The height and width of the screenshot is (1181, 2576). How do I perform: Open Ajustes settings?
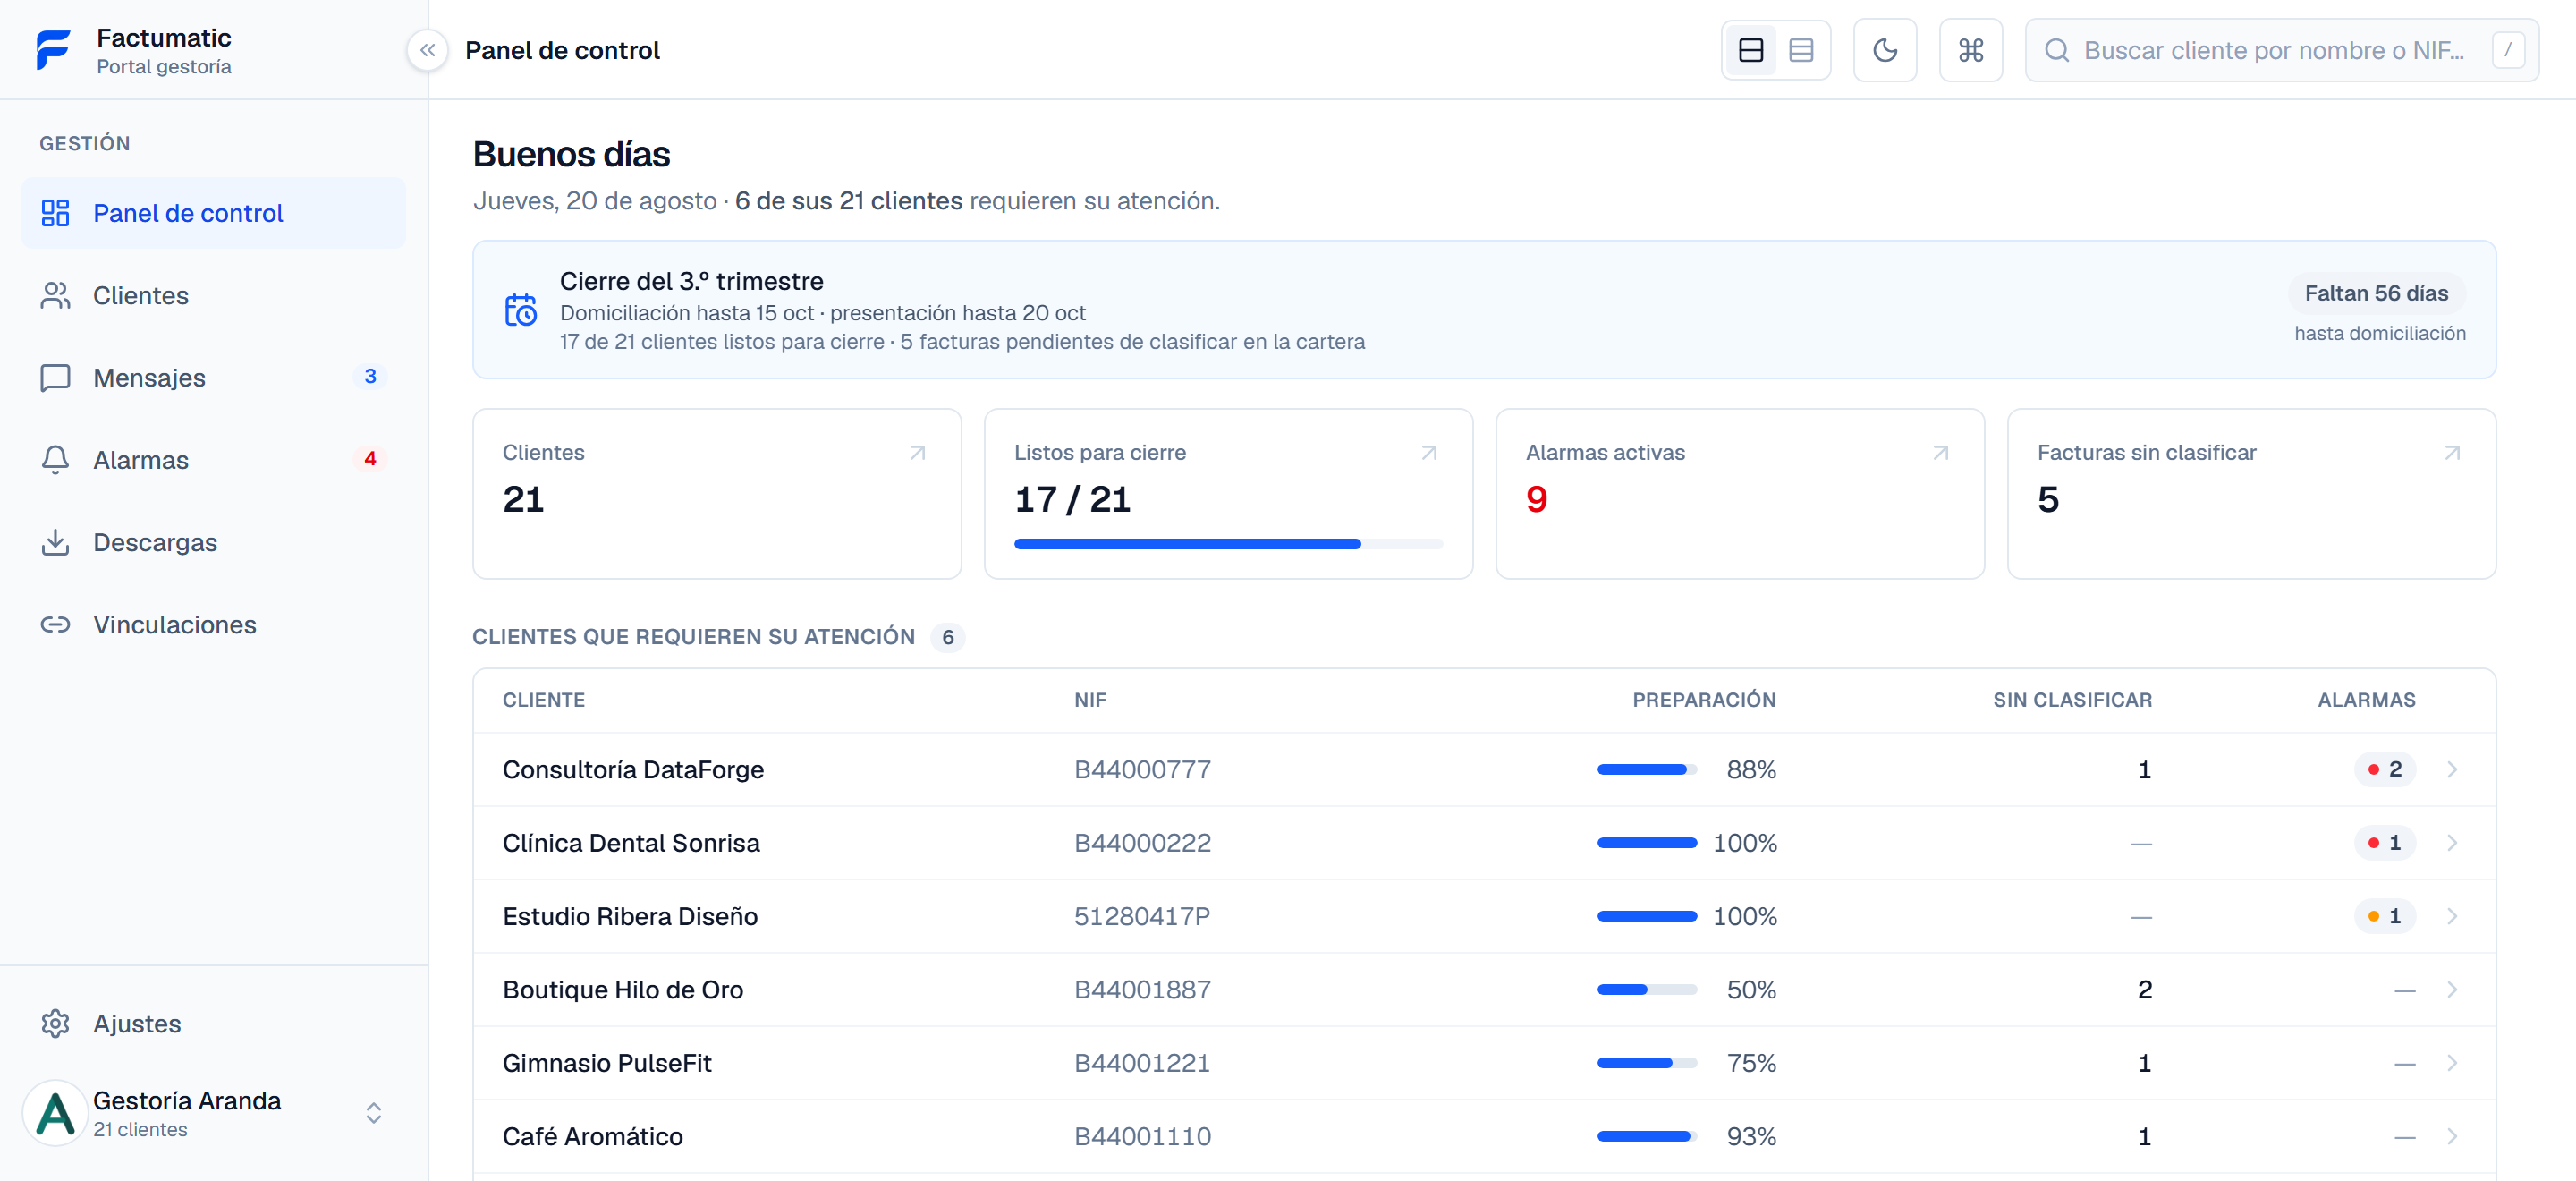point(214,1024)
